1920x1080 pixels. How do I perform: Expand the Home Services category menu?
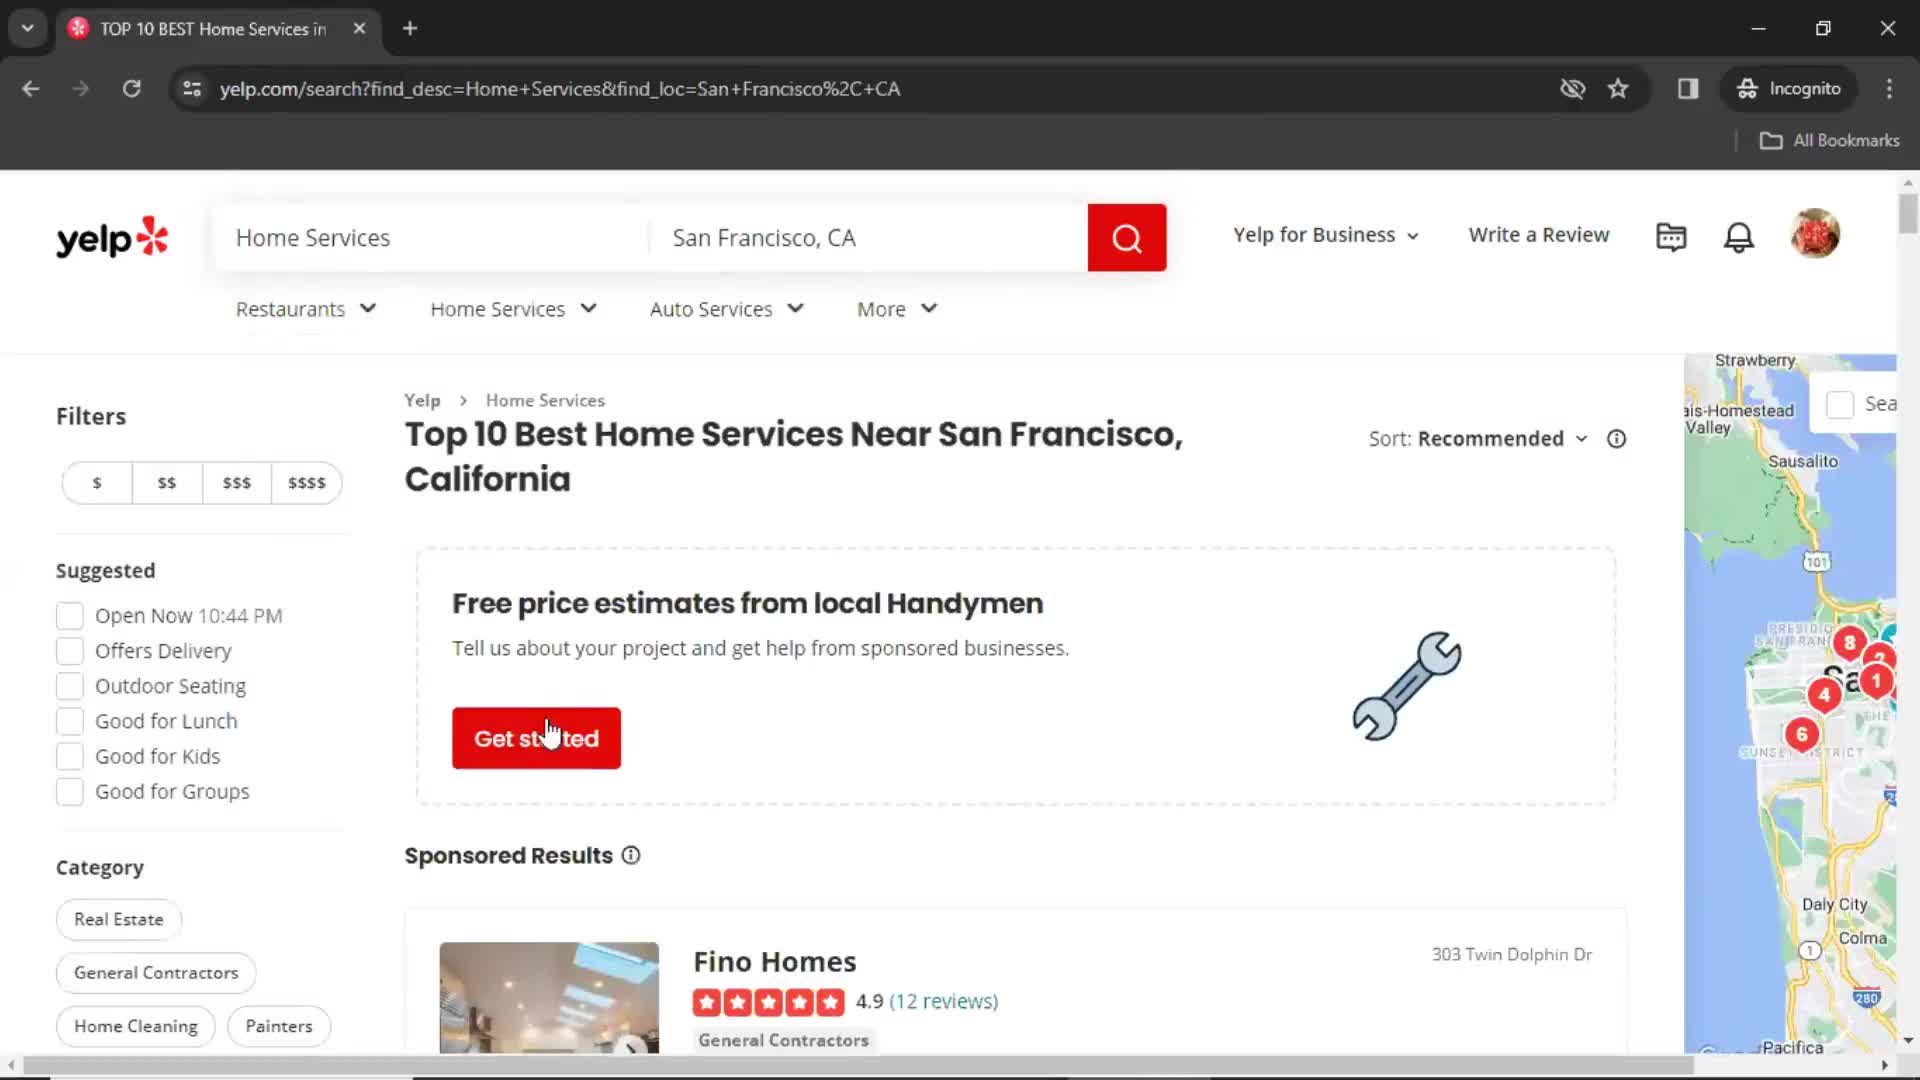[514, 309]
